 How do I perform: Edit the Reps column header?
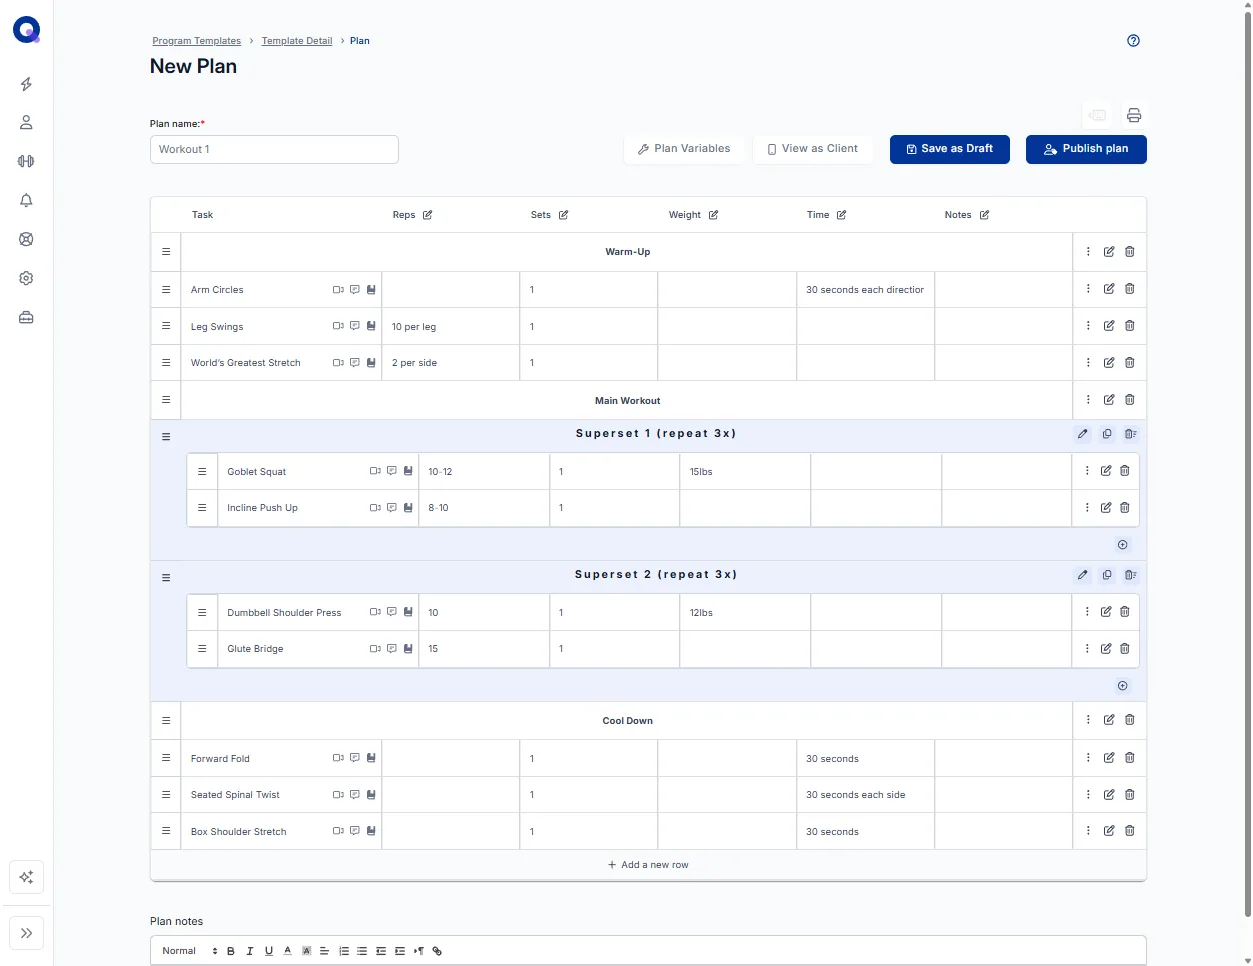click(x=427, y=215)
